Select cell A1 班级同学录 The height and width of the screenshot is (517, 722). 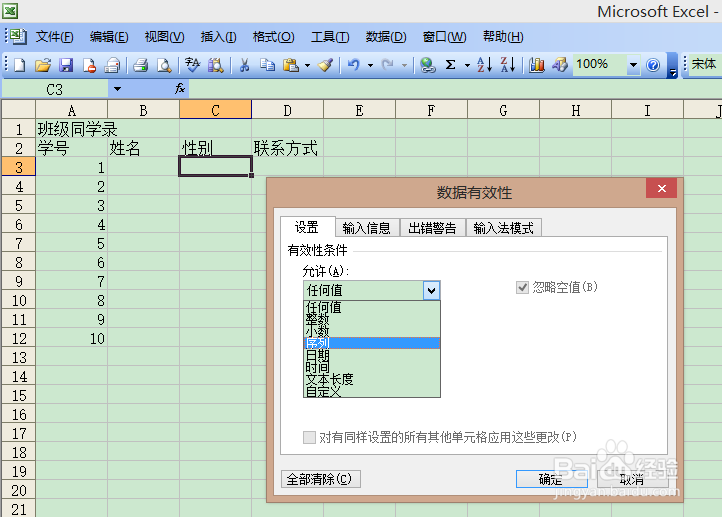71,129
